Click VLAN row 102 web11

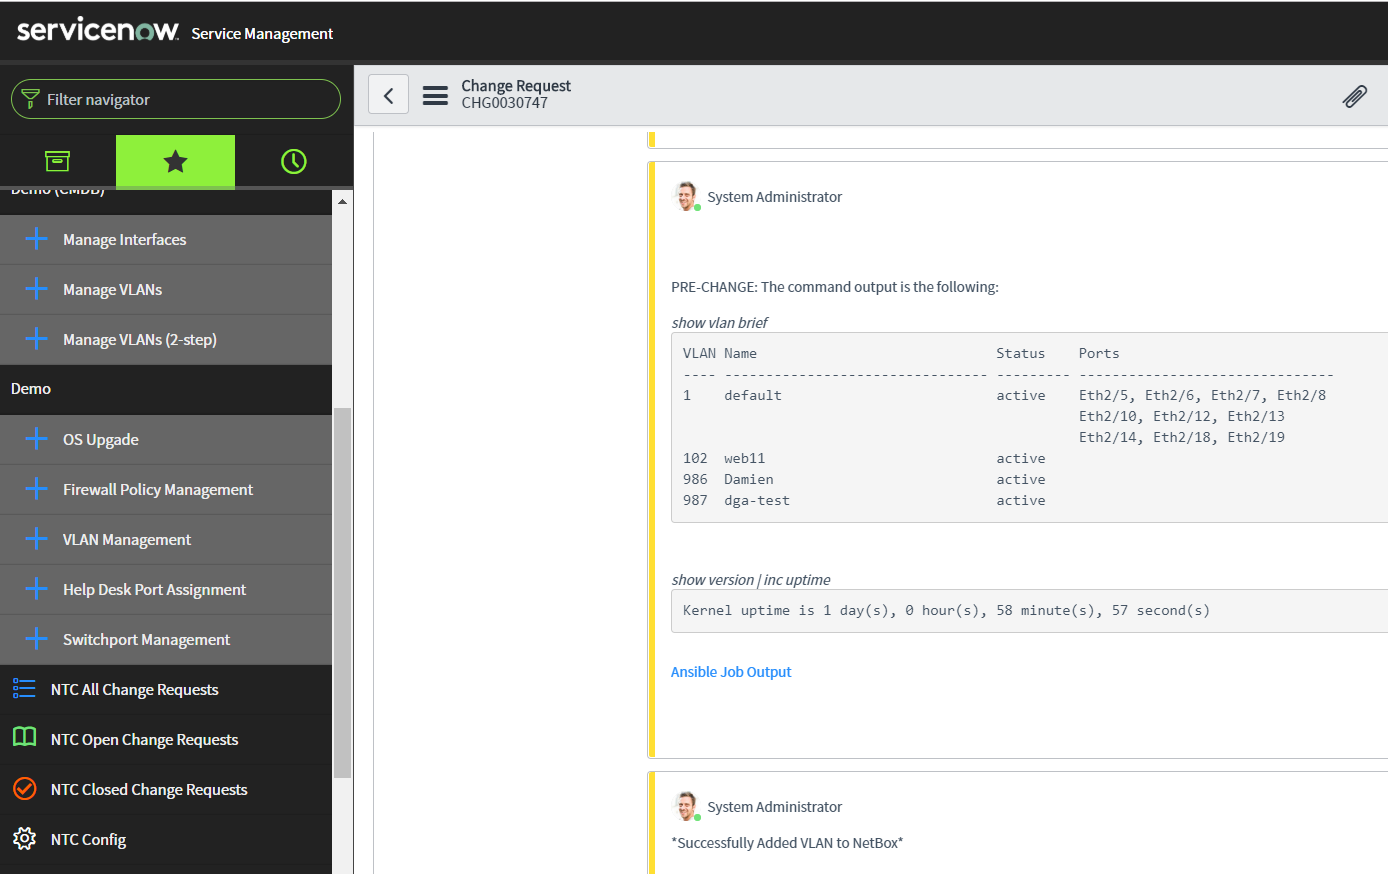click(x=864, y=458)
